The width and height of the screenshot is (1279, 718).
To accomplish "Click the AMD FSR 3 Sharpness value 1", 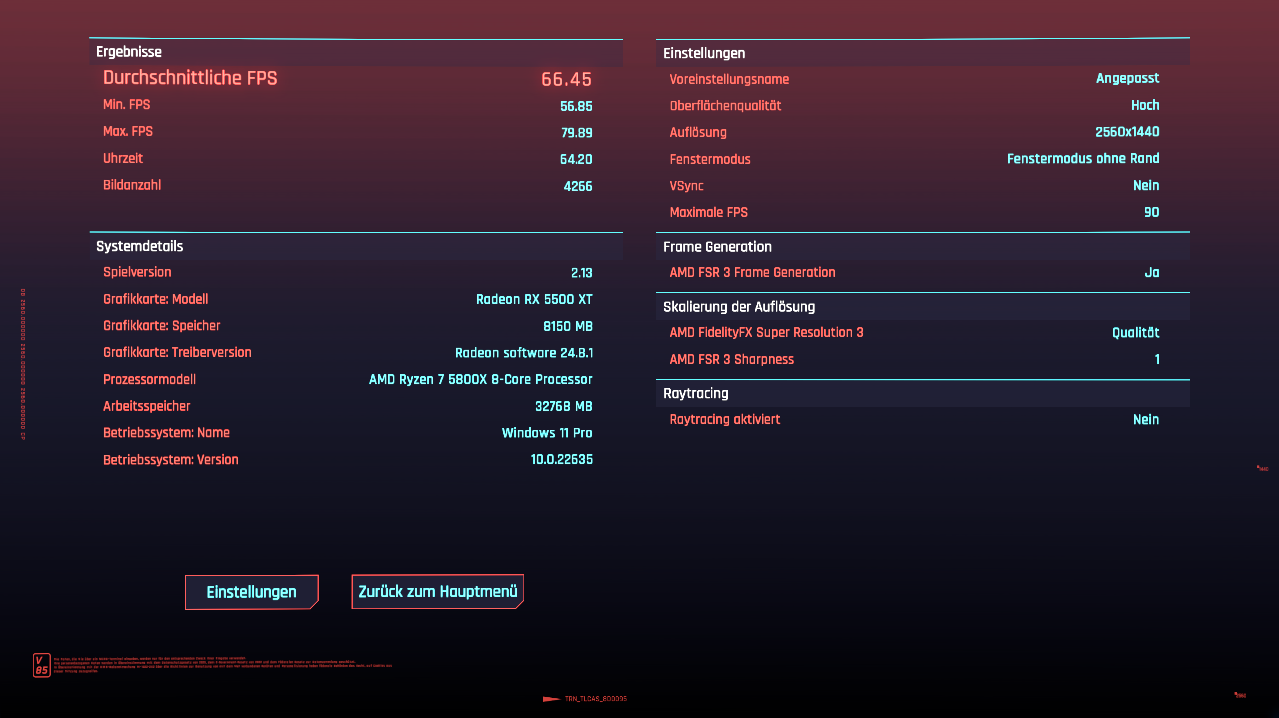I will click(1157, 360).
